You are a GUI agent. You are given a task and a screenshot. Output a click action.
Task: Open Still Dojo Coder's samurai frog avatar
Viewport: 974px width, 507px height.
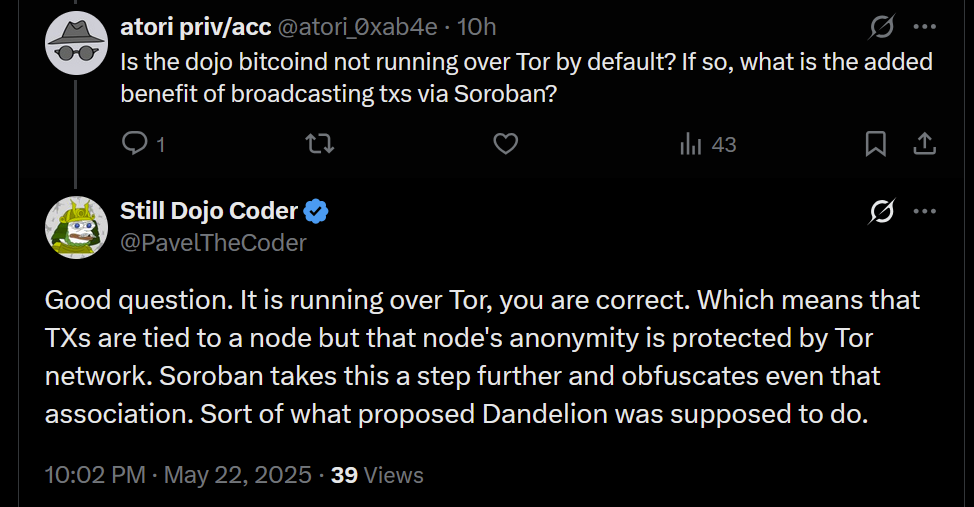(x=77, y=225)
